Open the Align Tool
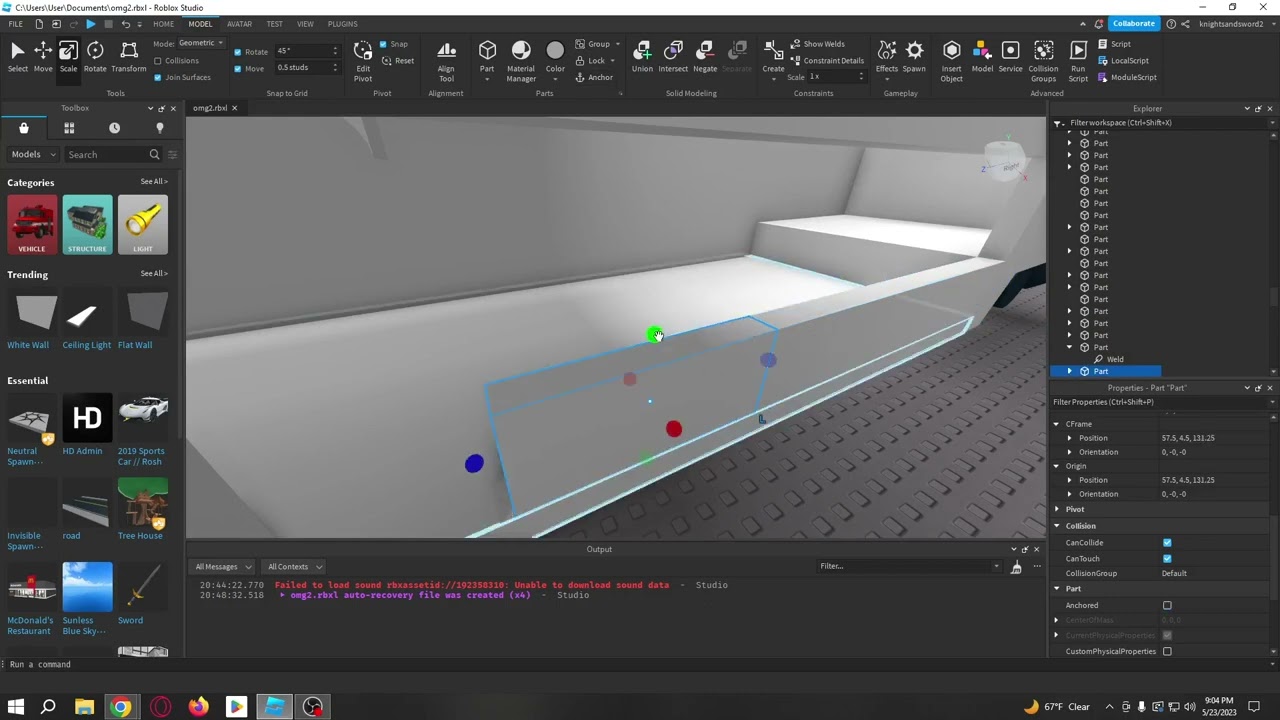Screen dimensions: 1280x720 tap(446, 61)
